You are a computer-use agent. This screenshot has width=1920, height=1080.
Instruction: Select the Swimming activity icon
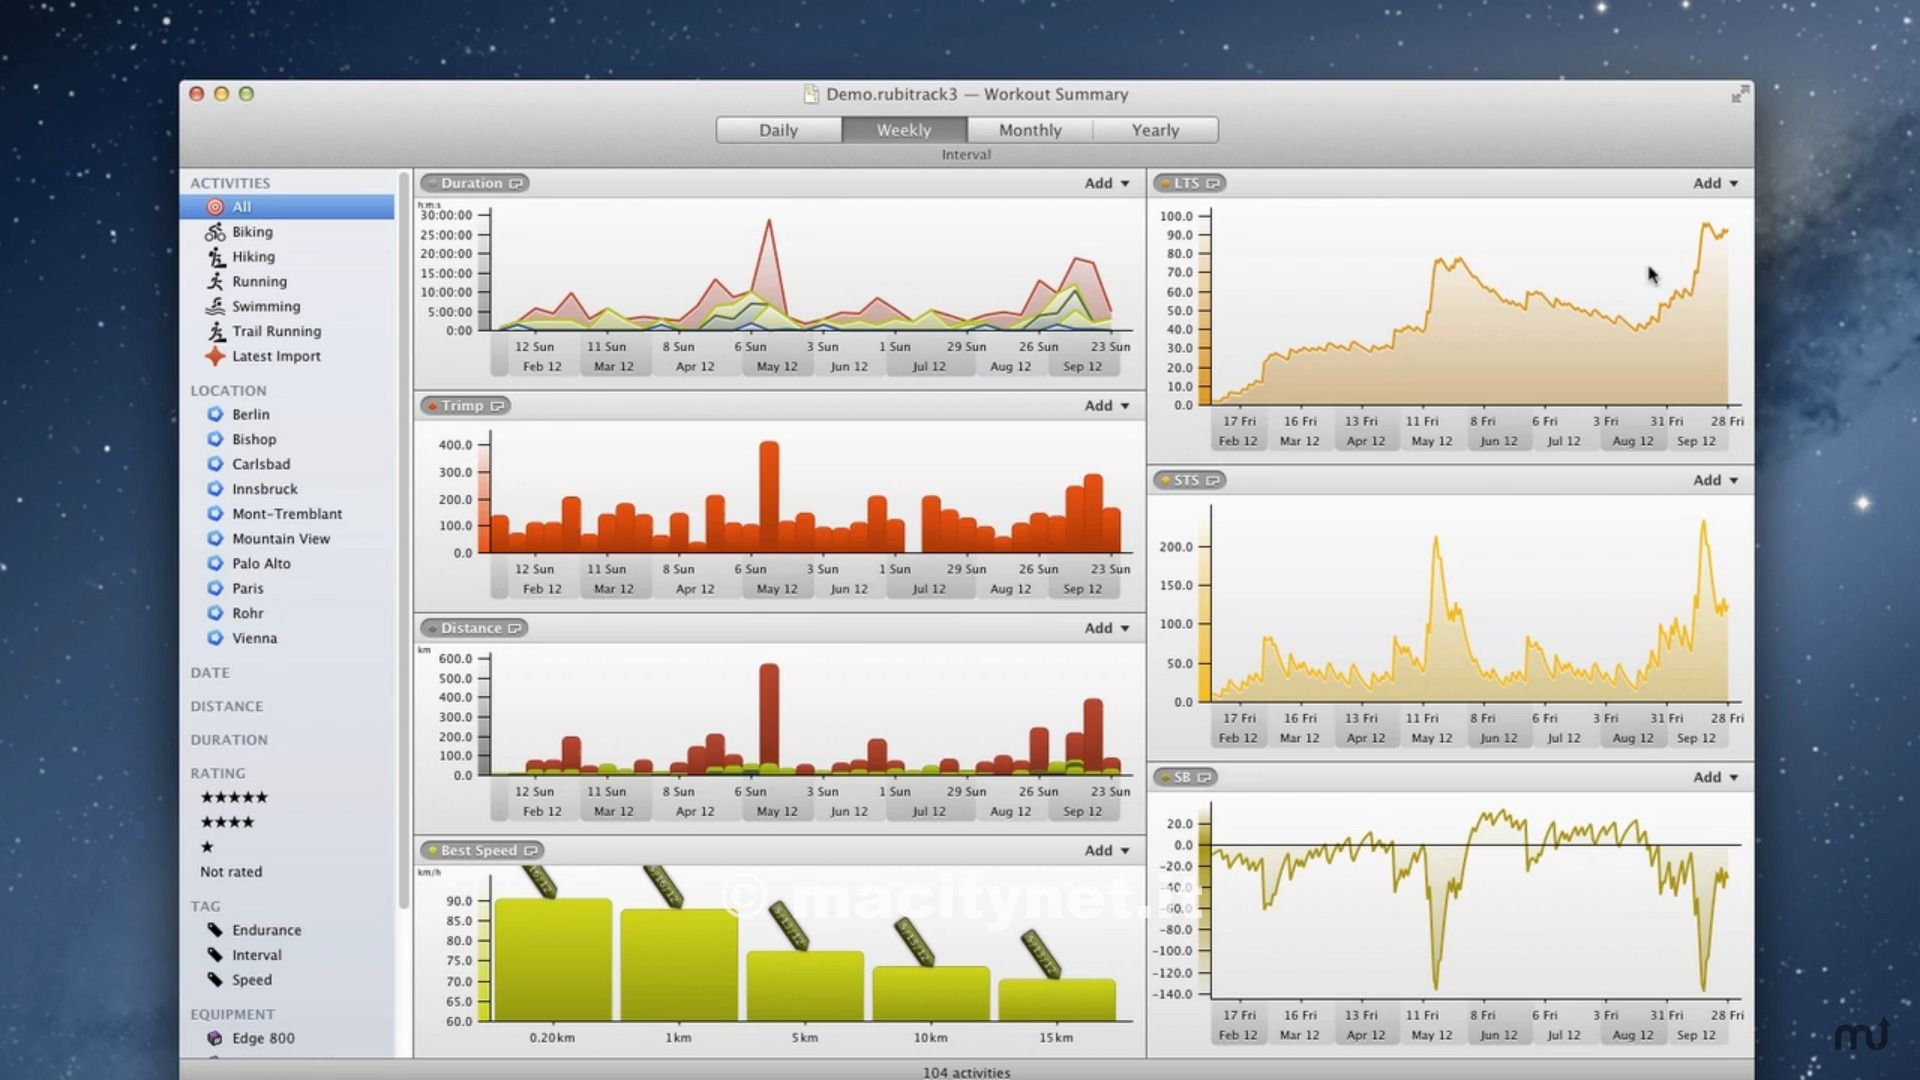click(x=215, y=306)
